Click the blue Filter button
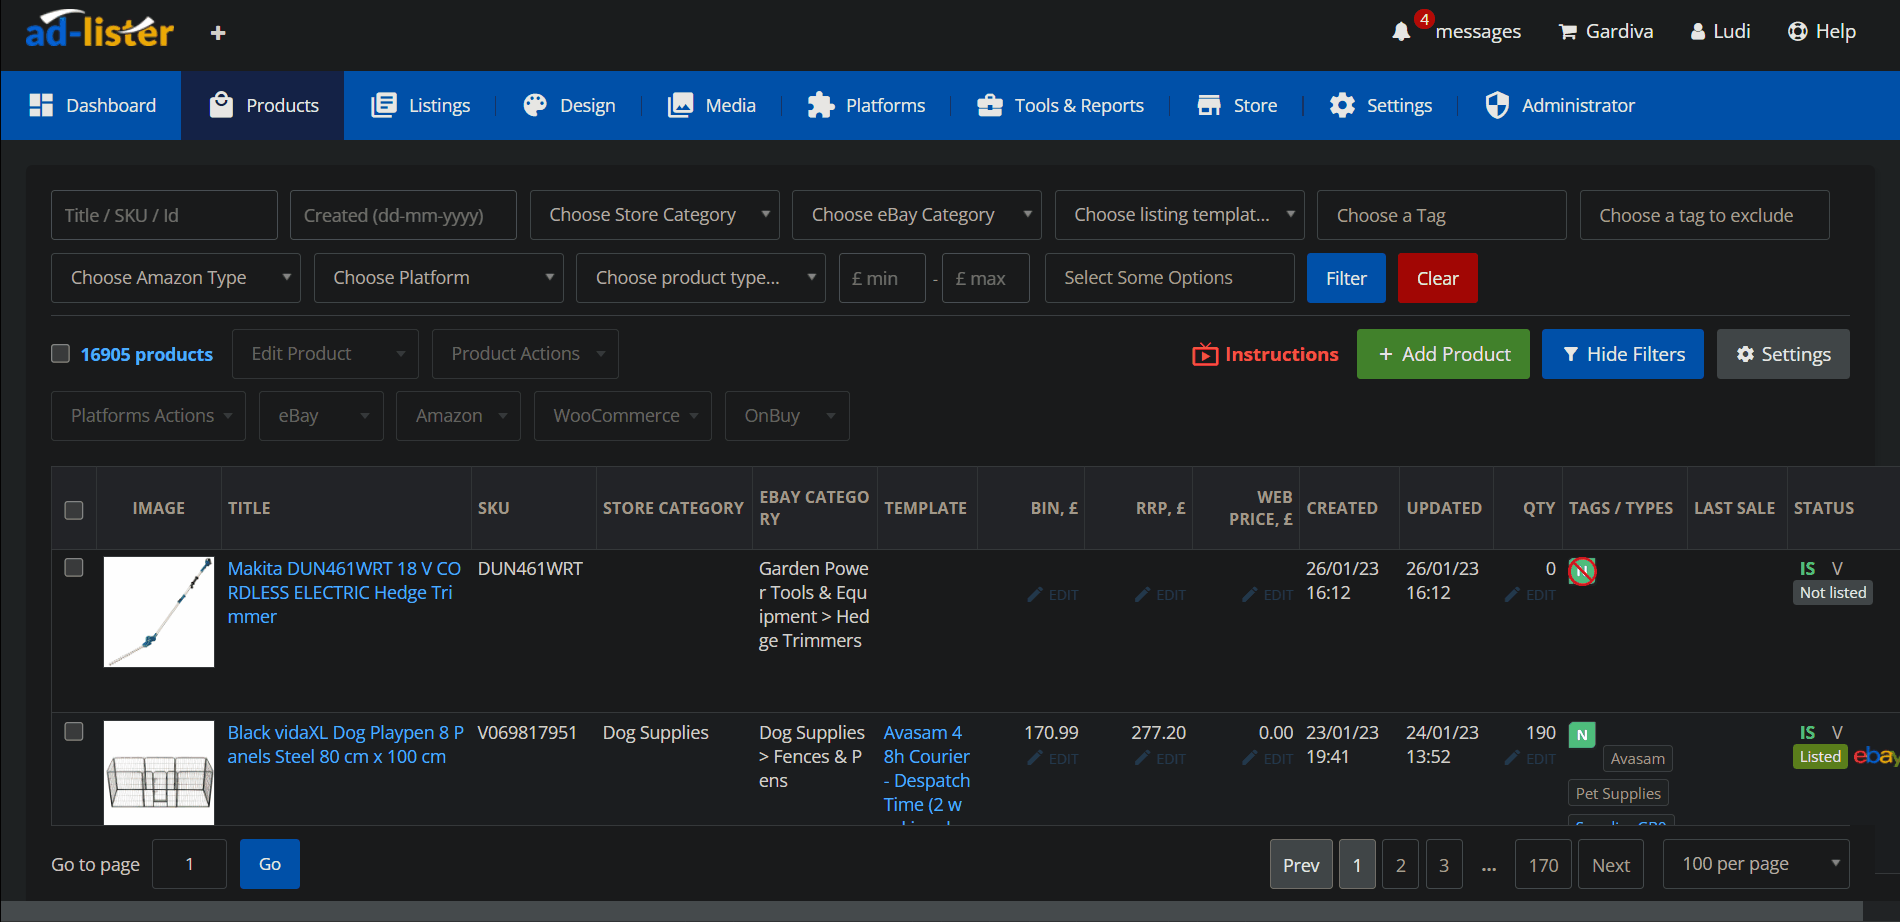 [1346, 278]
